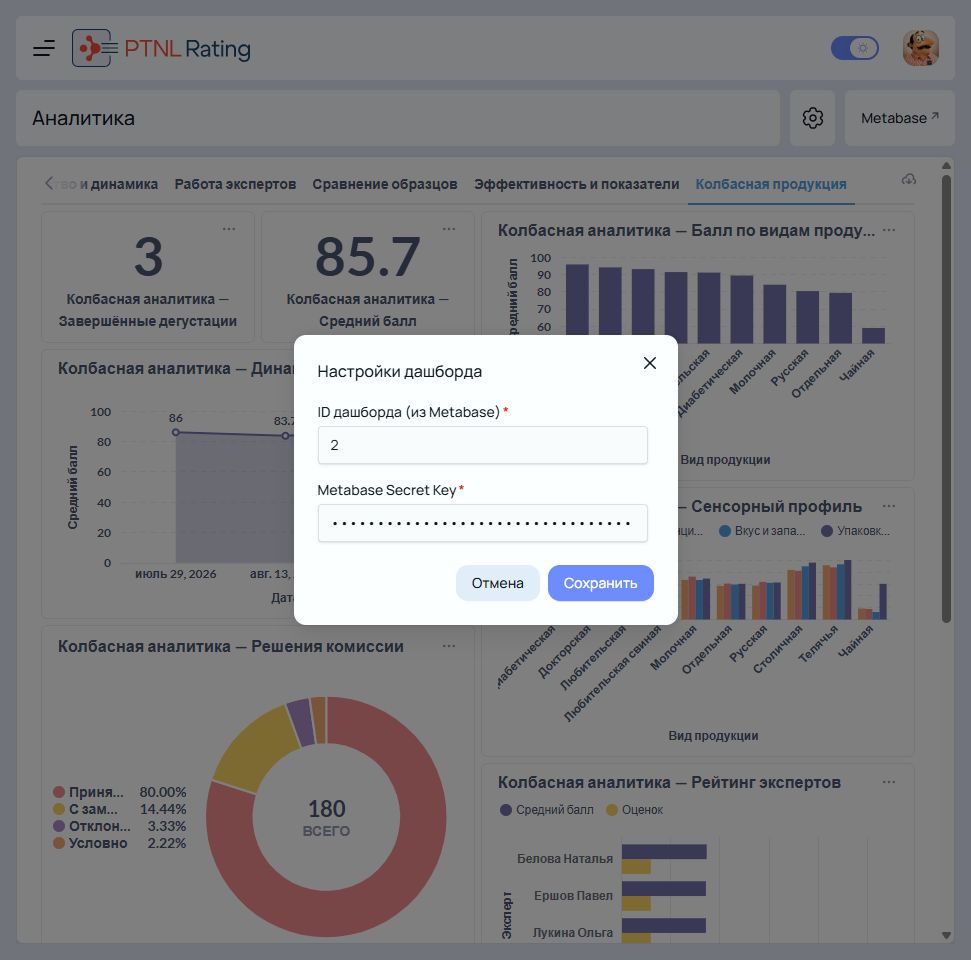Toggle Упаковка legend series
Image resolution: width=971 pixels, height=960 pixels.
point(855,531)
